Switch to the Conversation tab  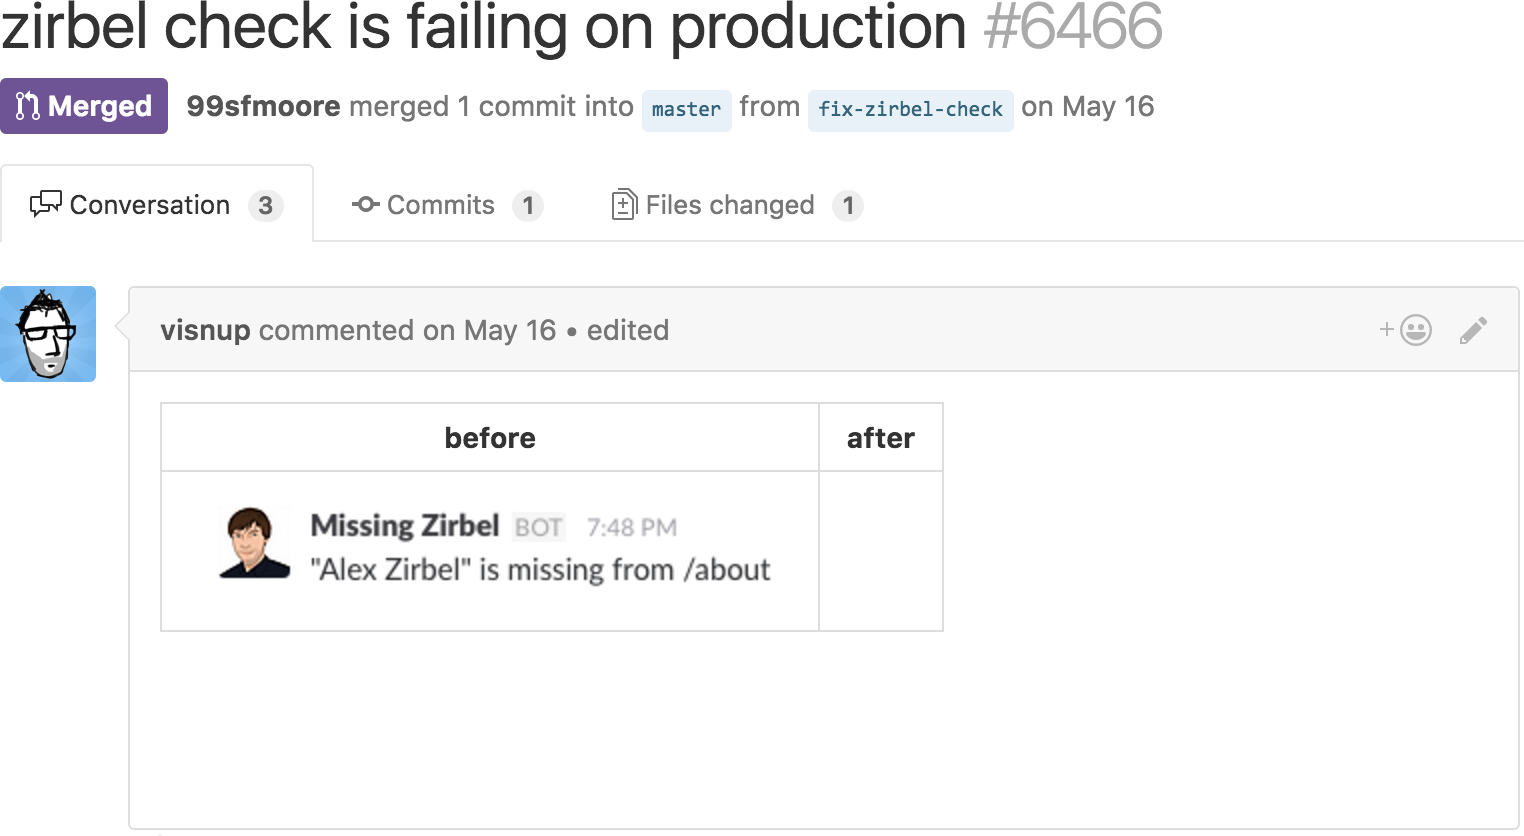click(149, 205)
